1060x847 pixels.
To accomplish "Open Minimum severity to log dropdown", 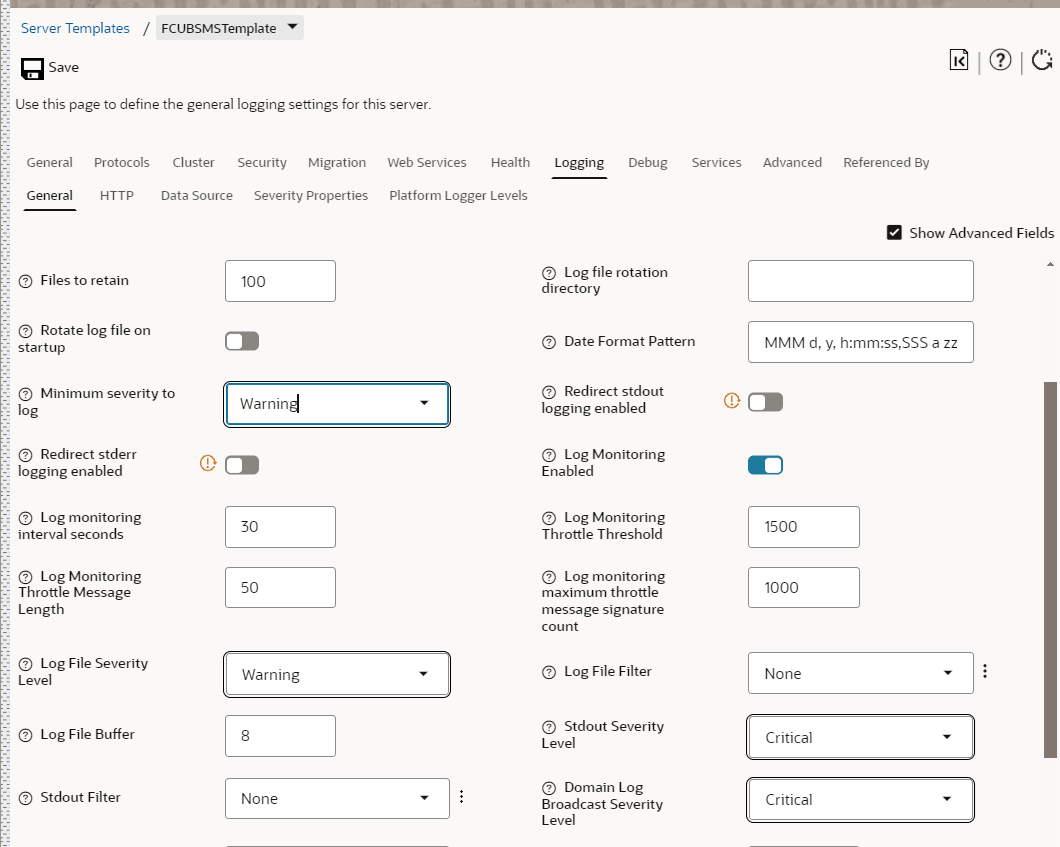I will coord(337,404).
